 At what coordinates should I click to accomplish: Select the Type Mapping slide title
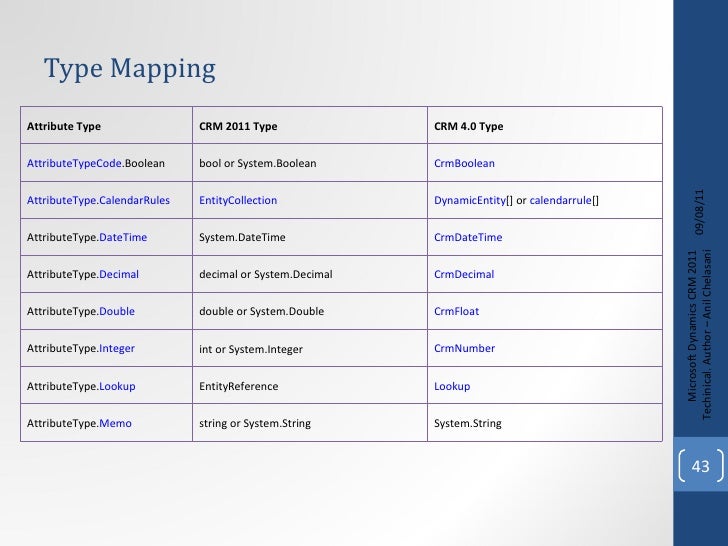130,69
